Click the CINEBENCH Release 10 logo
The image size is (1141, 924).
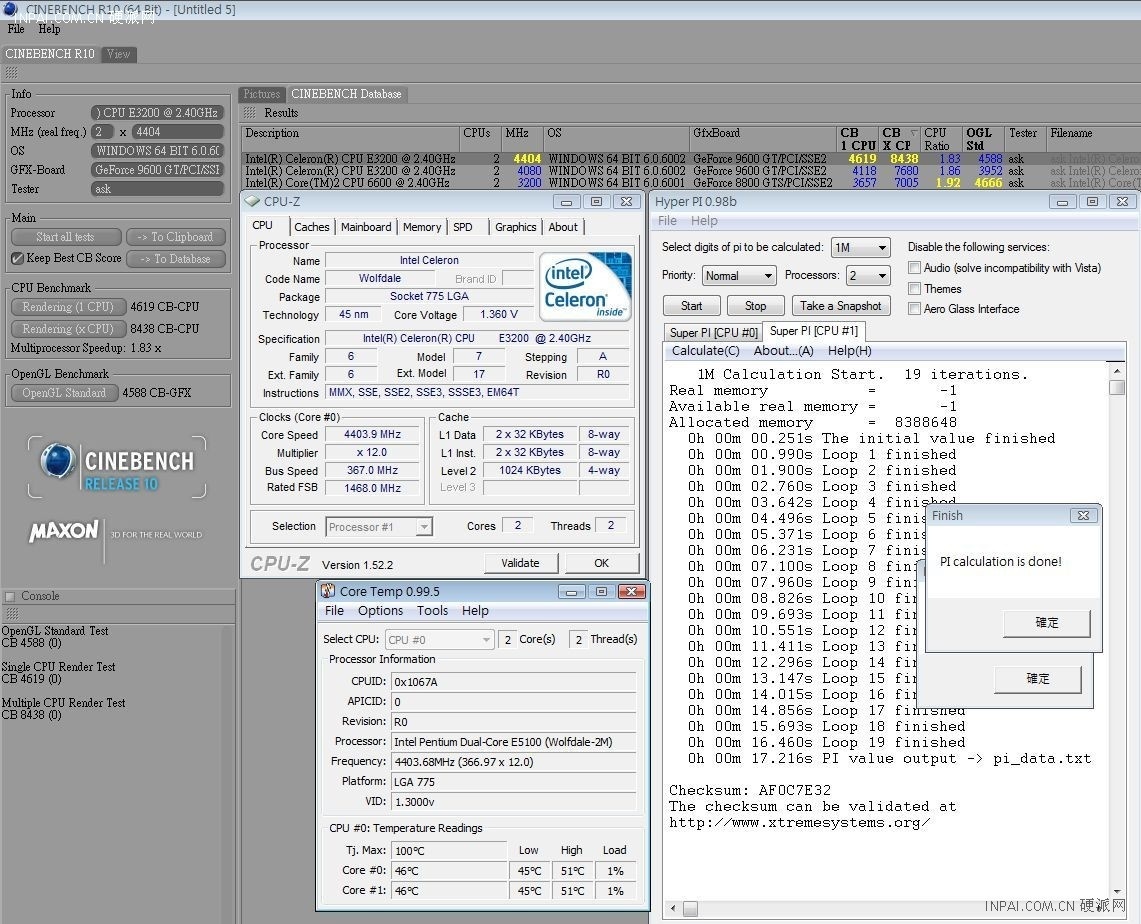tap(116, 468)
